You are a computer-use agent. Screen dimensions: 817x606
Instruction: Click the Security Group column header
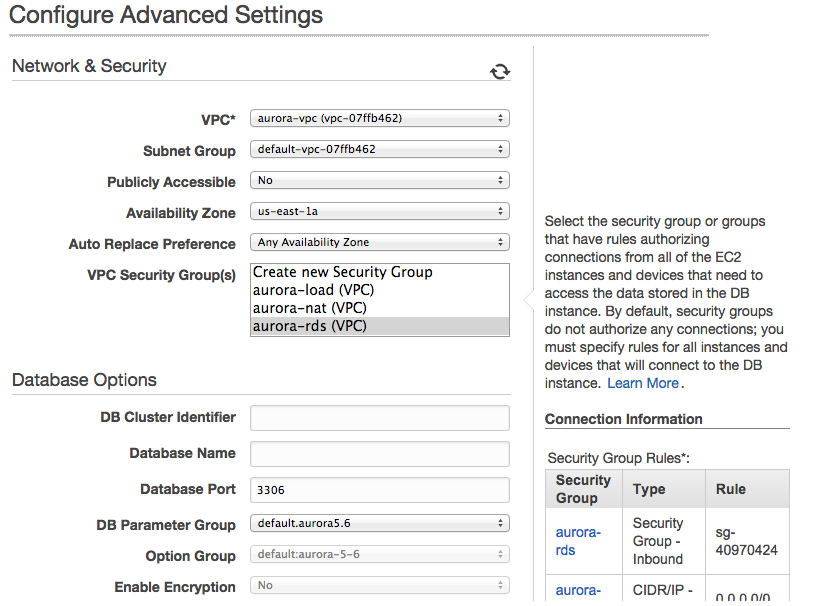583,489
